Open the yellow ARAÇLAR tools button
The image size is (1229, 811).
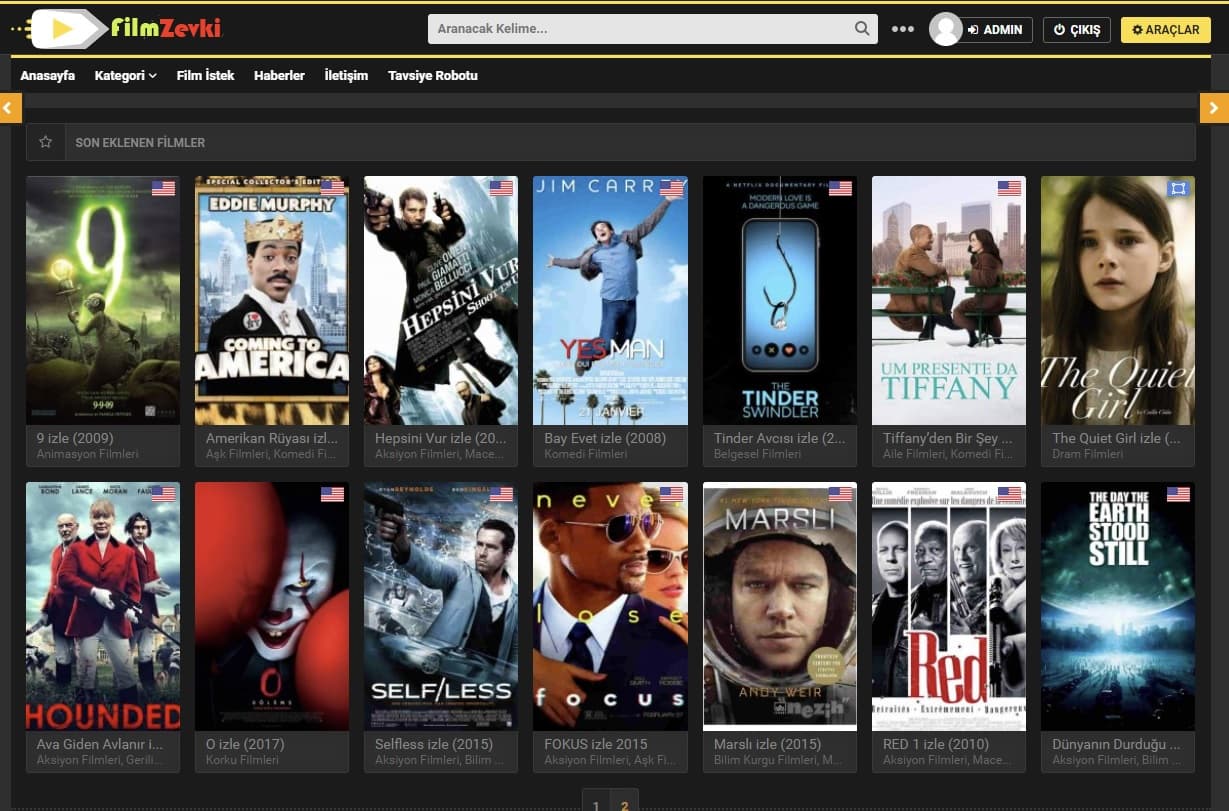pos(1166,30)
